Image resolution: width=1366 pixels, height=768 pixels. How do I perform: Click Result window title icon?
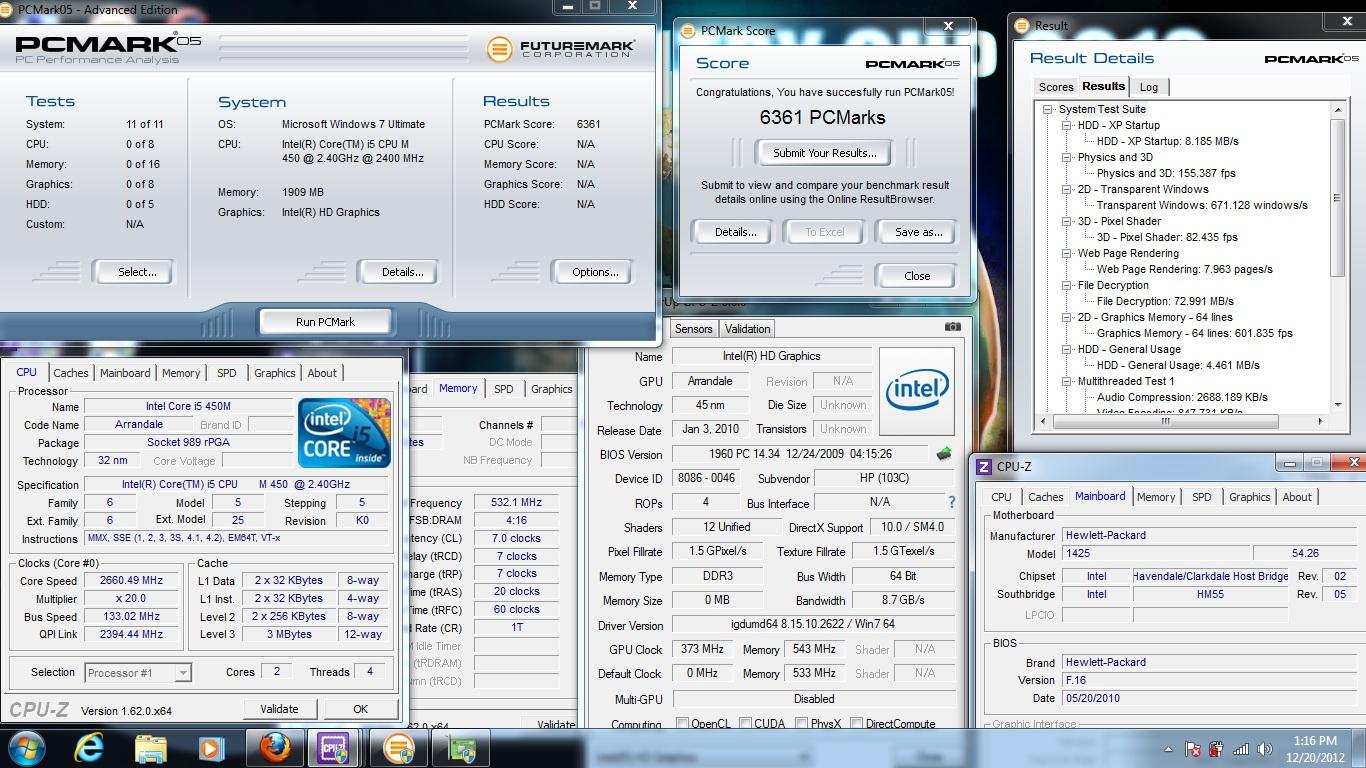(1022, 25)
